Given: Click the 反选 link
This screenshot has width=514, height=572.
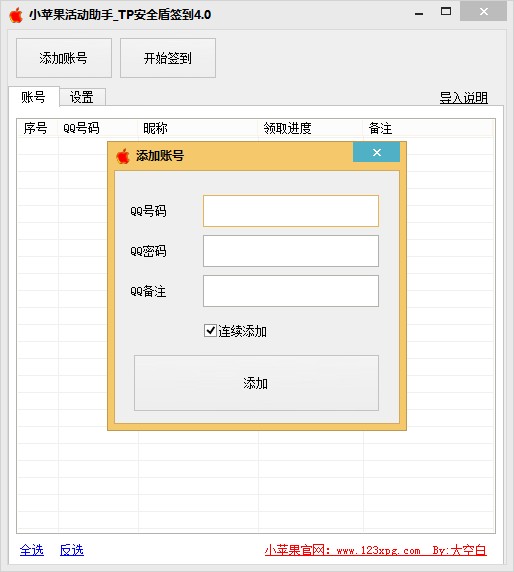Looking at the screenshot, I should (x=72, y=550).
